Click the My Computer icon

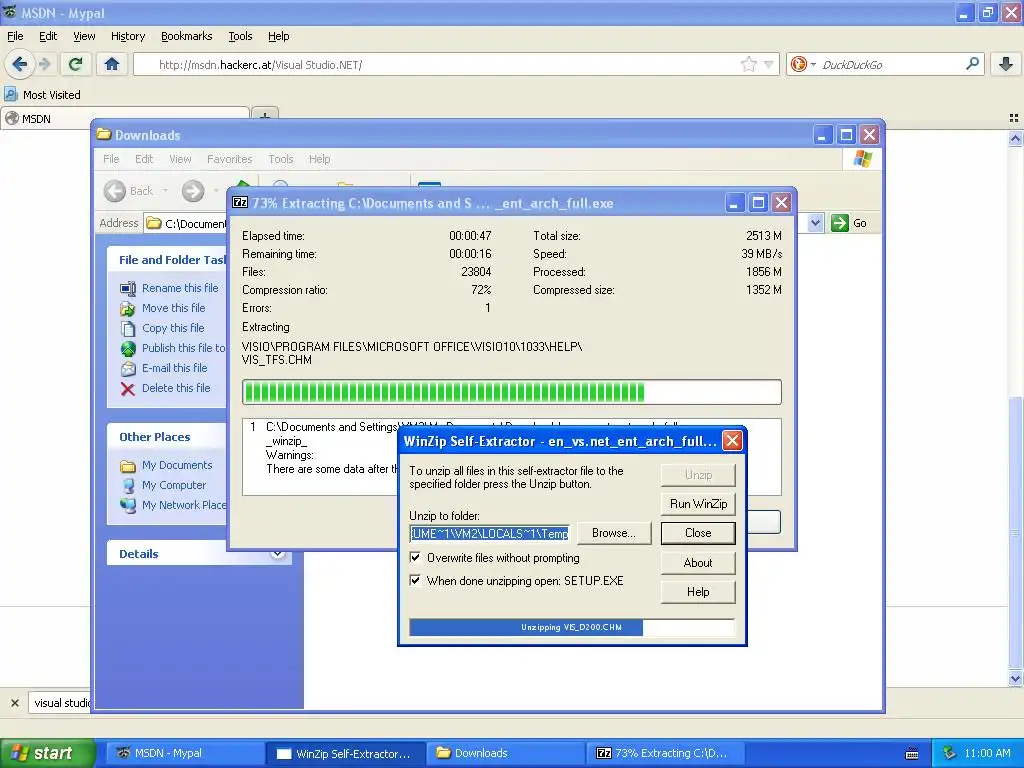[x=128, y=485]
